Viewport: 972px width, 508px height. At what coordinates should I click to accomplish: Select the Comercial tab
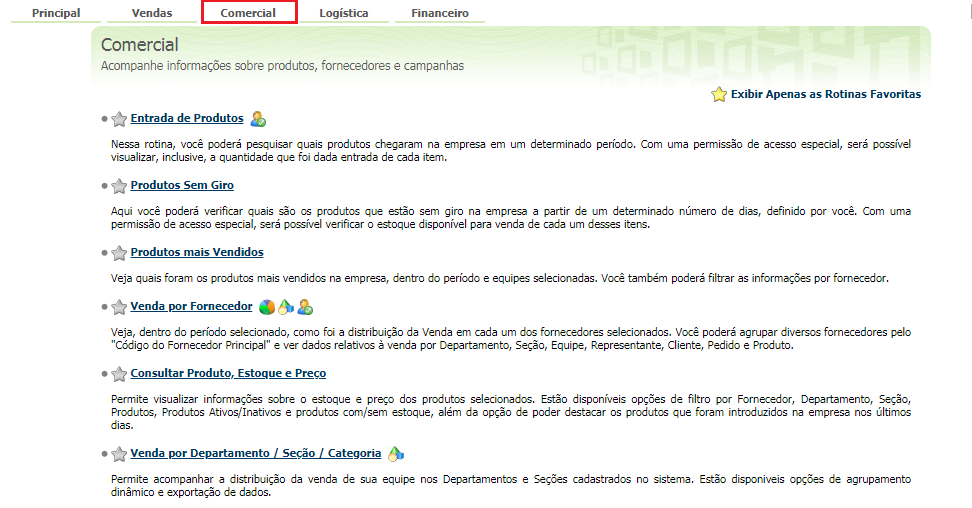[x=248, y=13]
